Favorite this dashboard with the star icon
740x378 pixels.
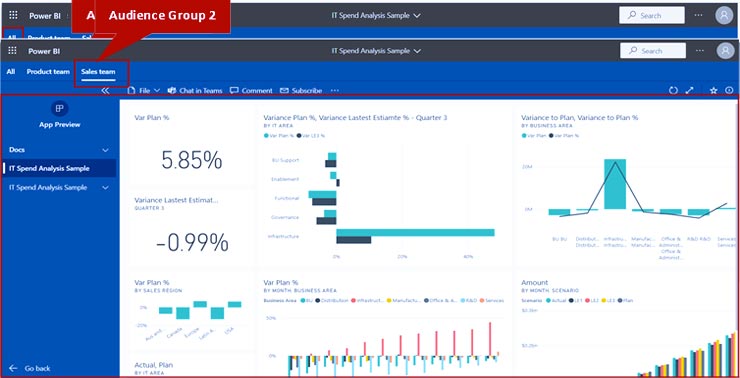[x=714, y=90]
